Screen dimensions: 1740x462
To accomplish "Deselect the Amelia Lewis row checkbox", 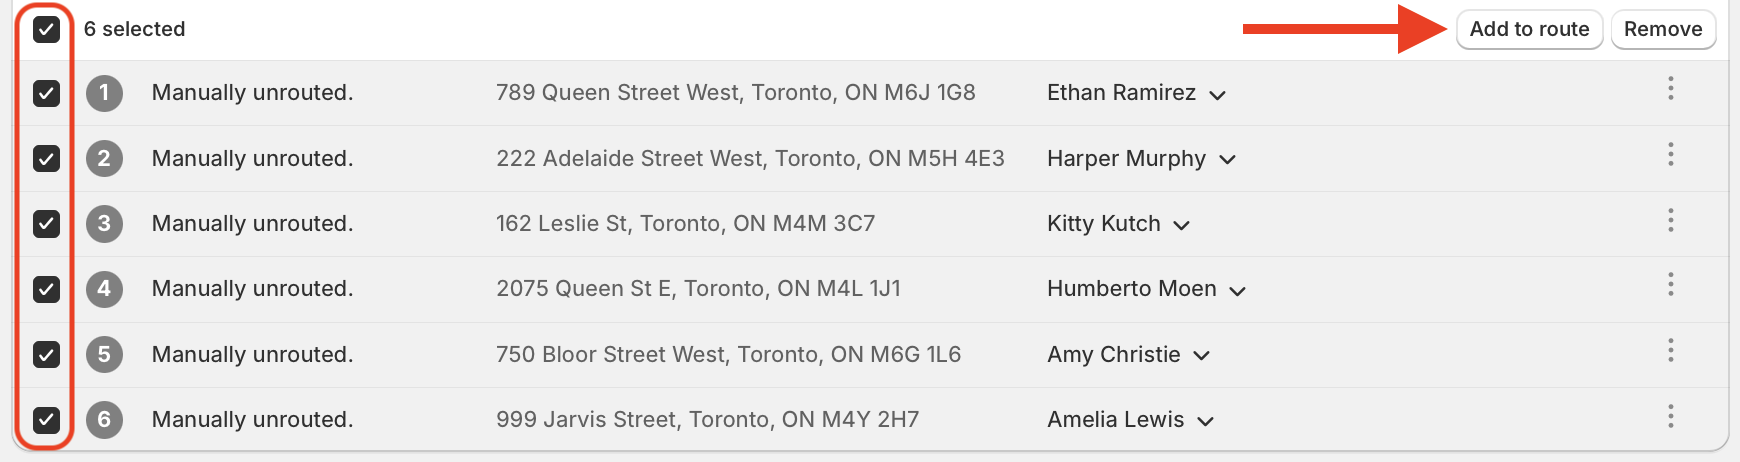I will (x=46, y=420).
